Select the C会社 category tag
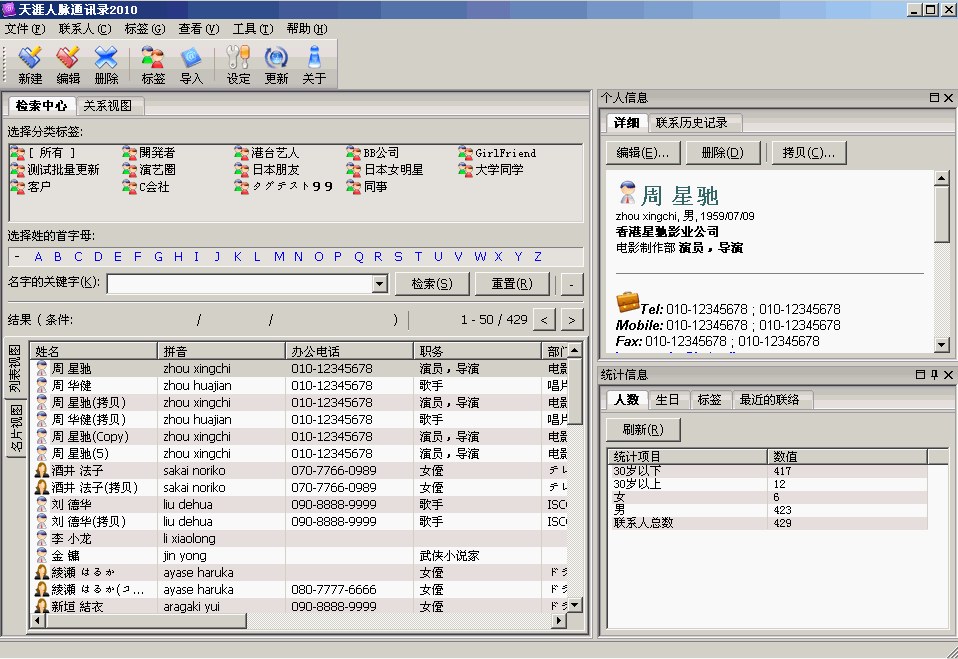The image size is (958, 659). tap(145, 187)
